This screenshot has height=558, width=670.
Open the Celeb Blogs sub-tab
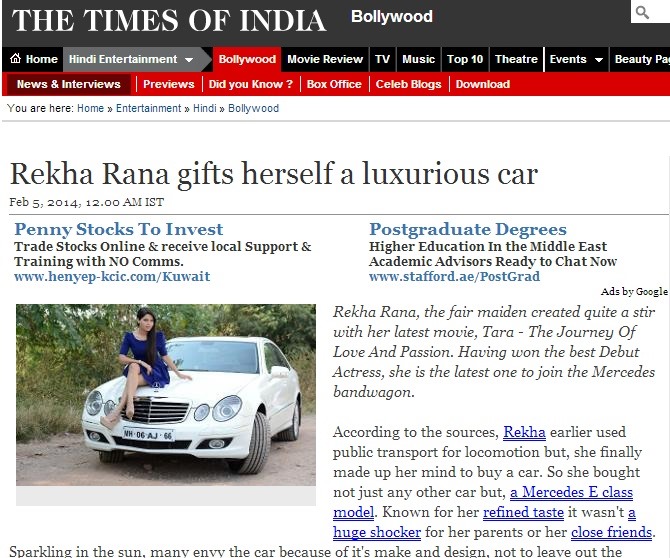coord(408,84)
